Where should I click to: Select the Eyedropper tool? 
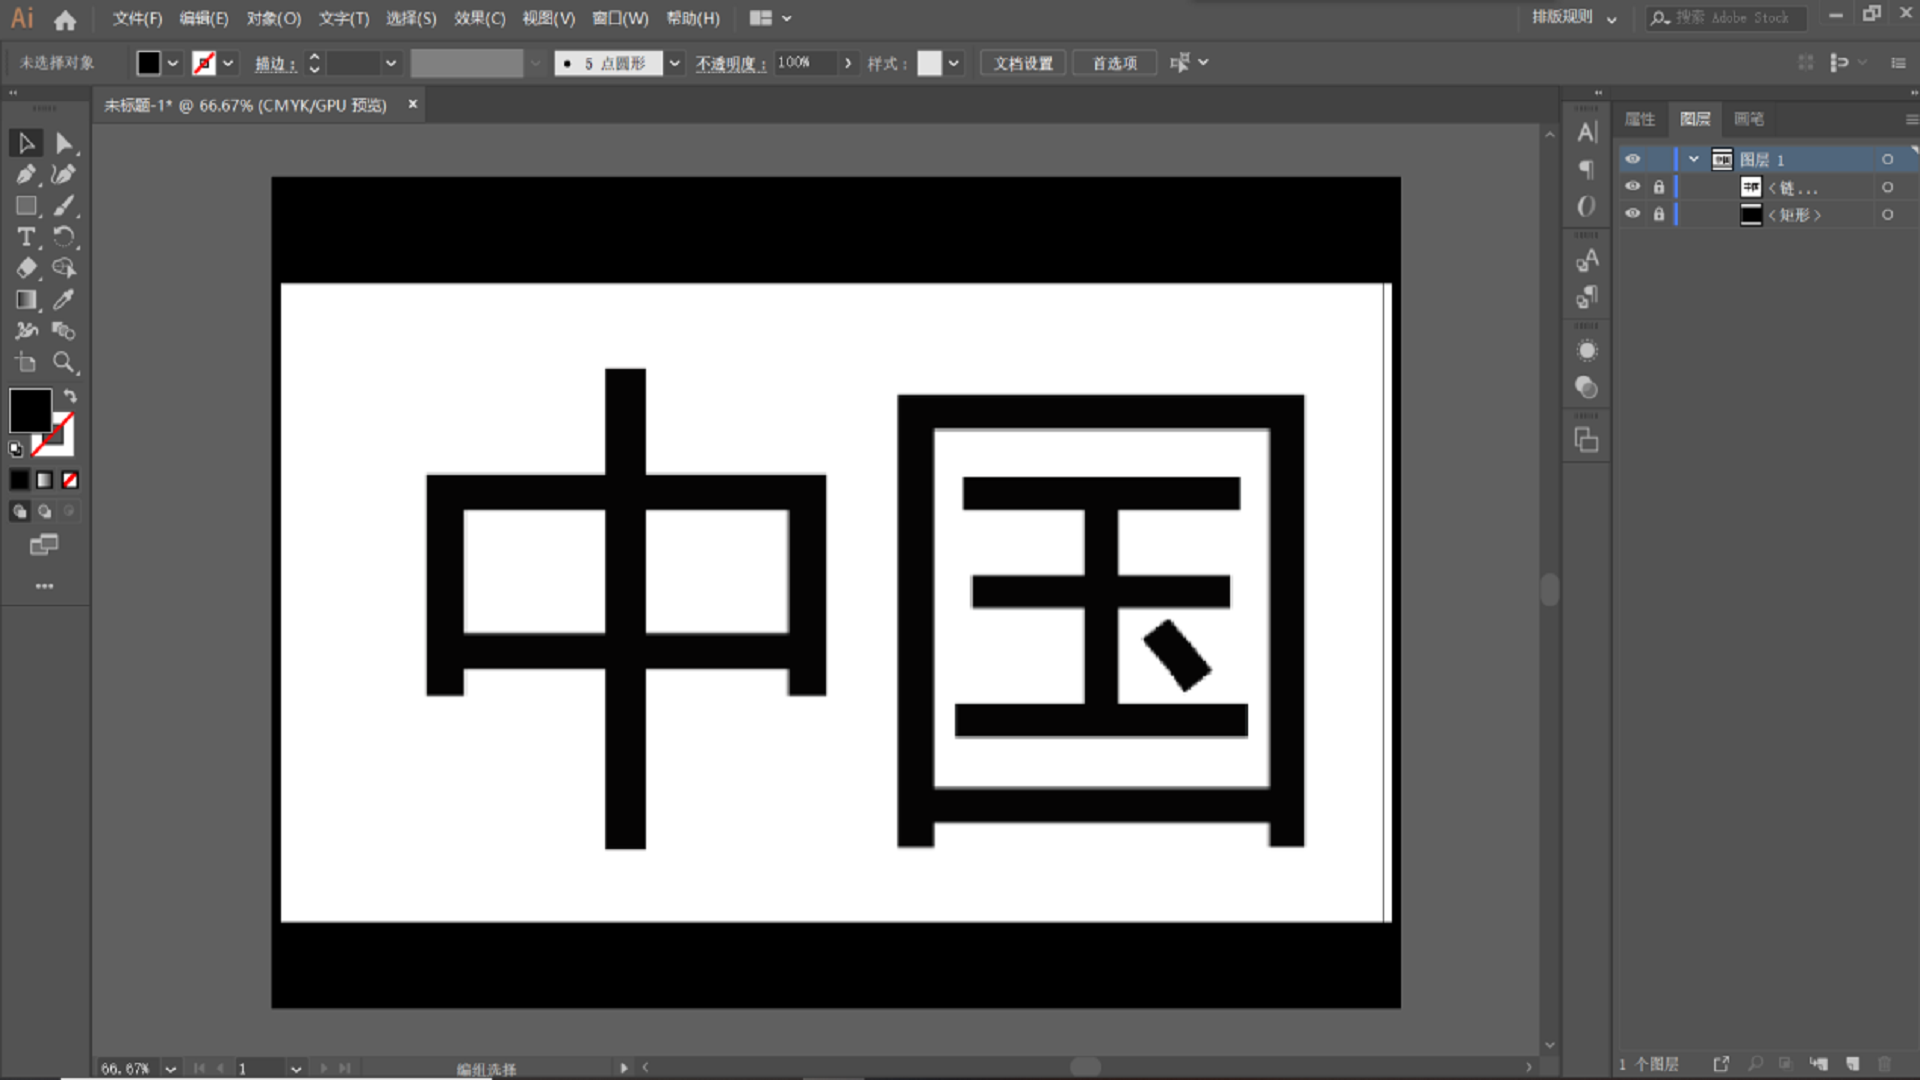[x=63, y=299]
